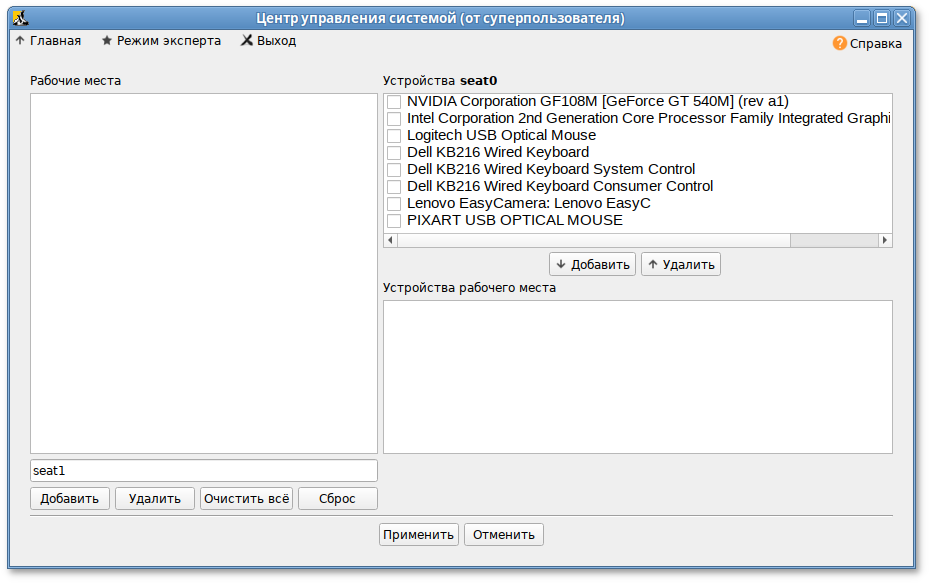Click the application icon in title bar

click(19, 18)
